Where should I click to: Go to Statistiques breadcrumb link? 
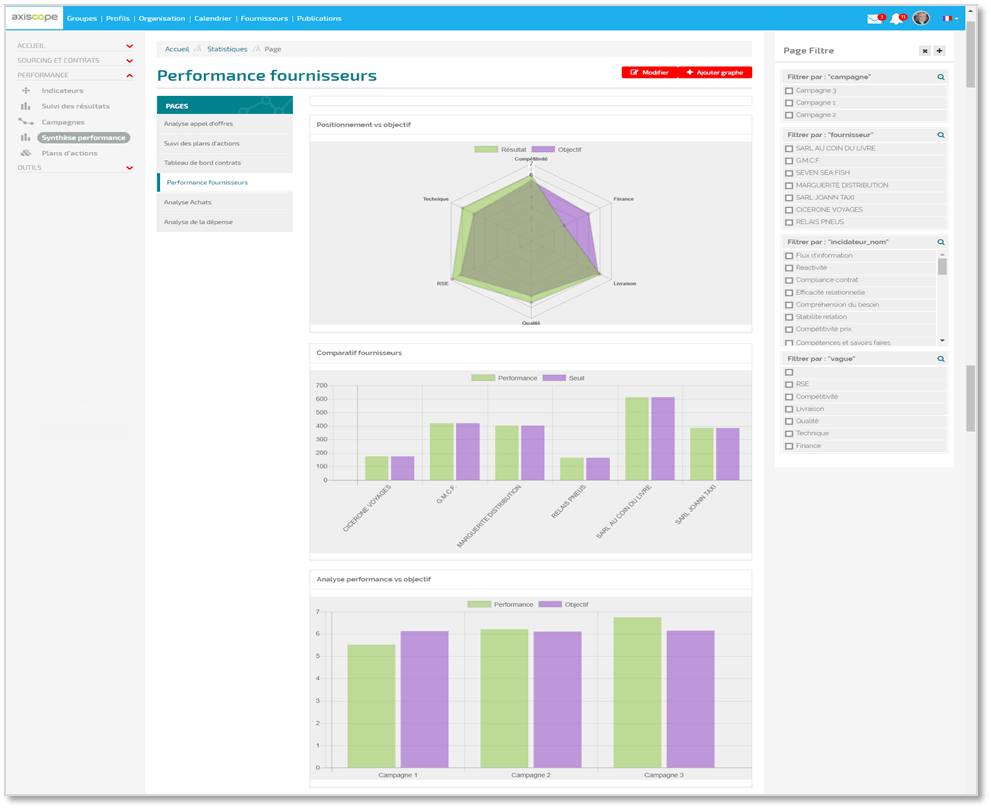pyautogui.click(x=227, y=49)
